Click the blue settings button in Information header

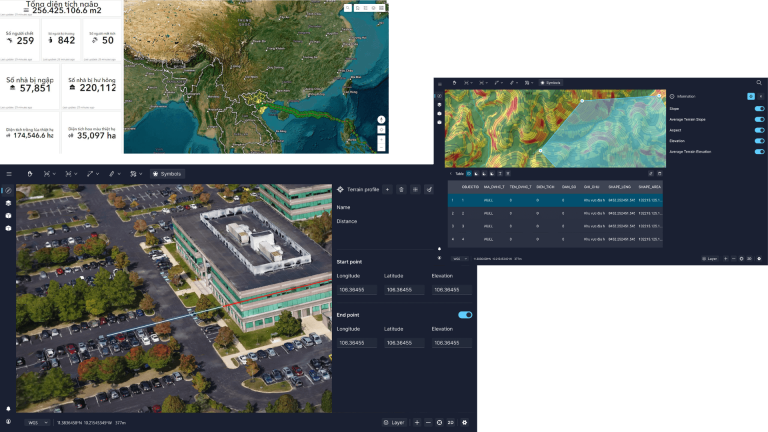[x=751, y=96]
